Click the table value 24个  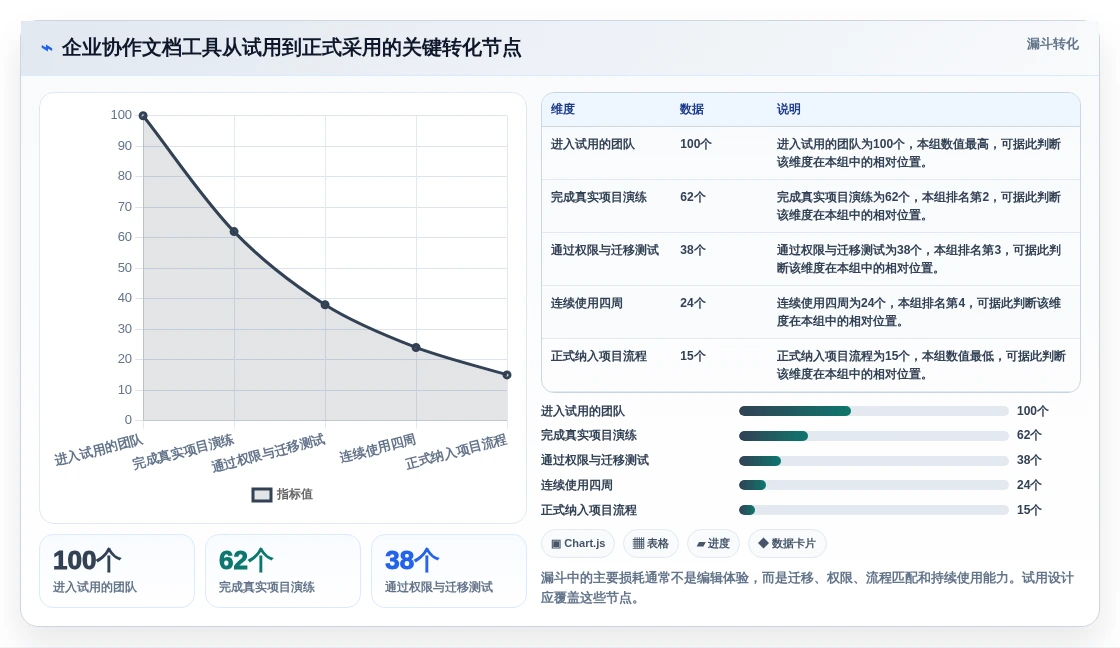(x=692, y=303)
